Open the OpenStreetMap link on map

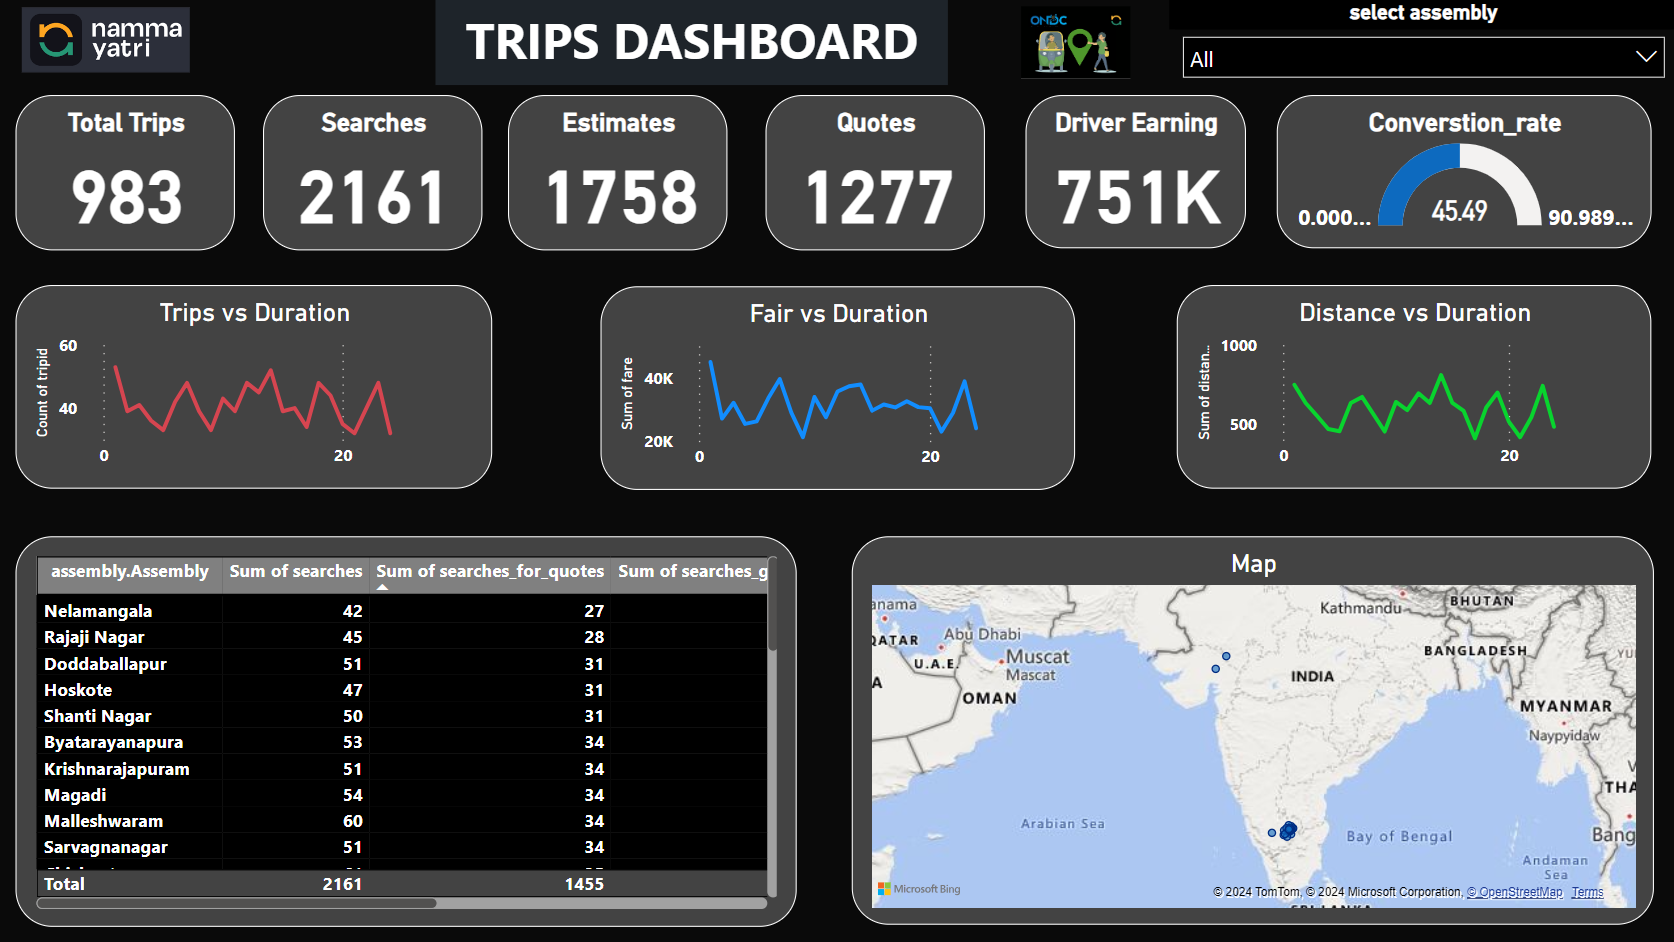pos(1514,892)
